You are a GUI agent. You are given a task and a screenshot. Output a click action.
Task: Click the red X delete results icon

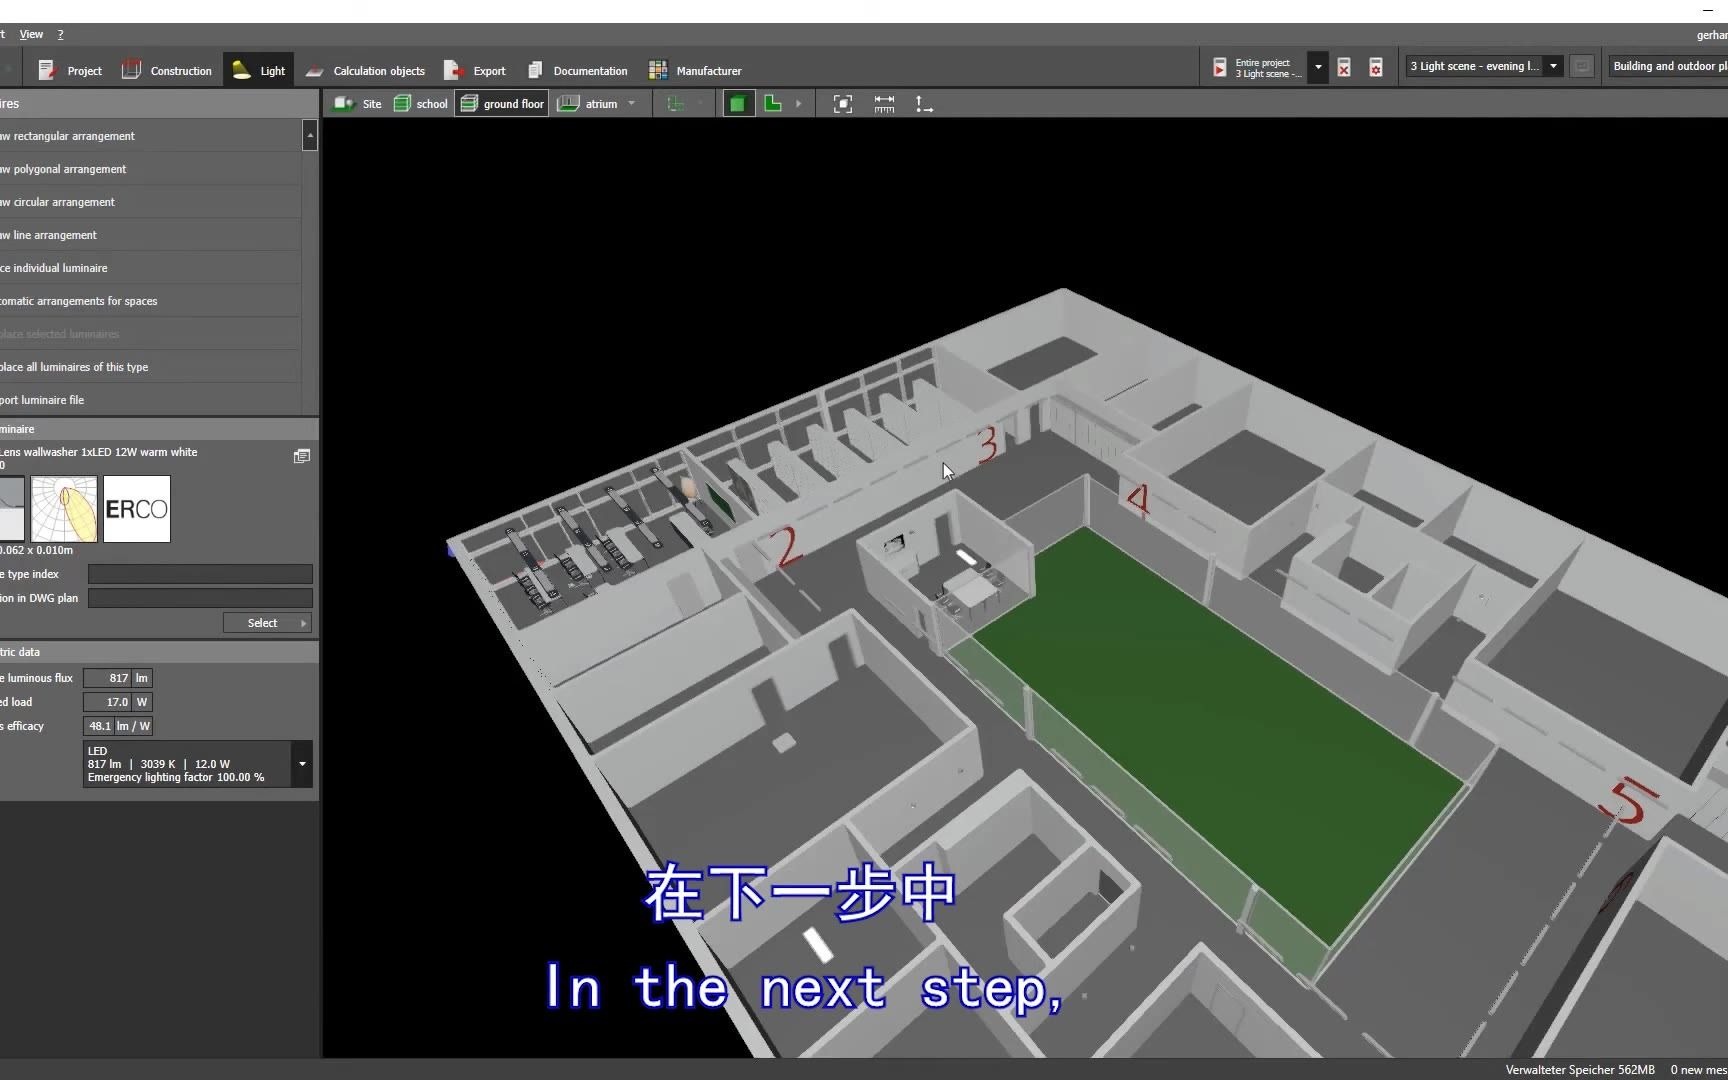[x=1344, y=68]
